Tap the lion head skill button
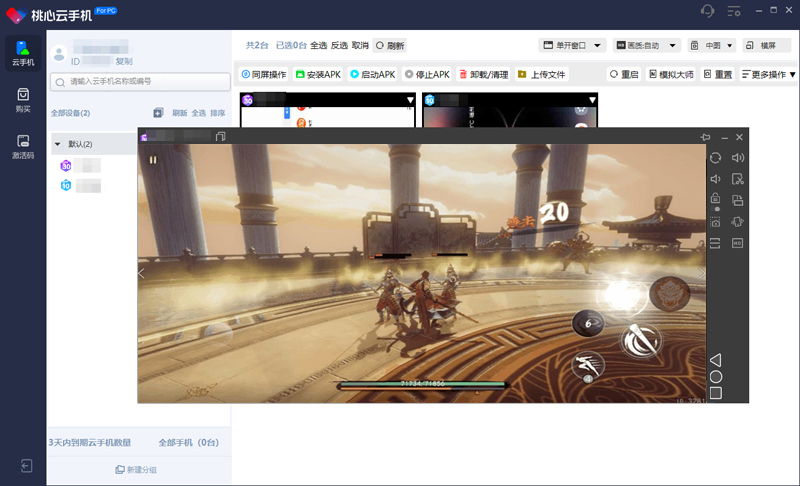The width and height of the screenshot is (800, 486). click(669, 294)
